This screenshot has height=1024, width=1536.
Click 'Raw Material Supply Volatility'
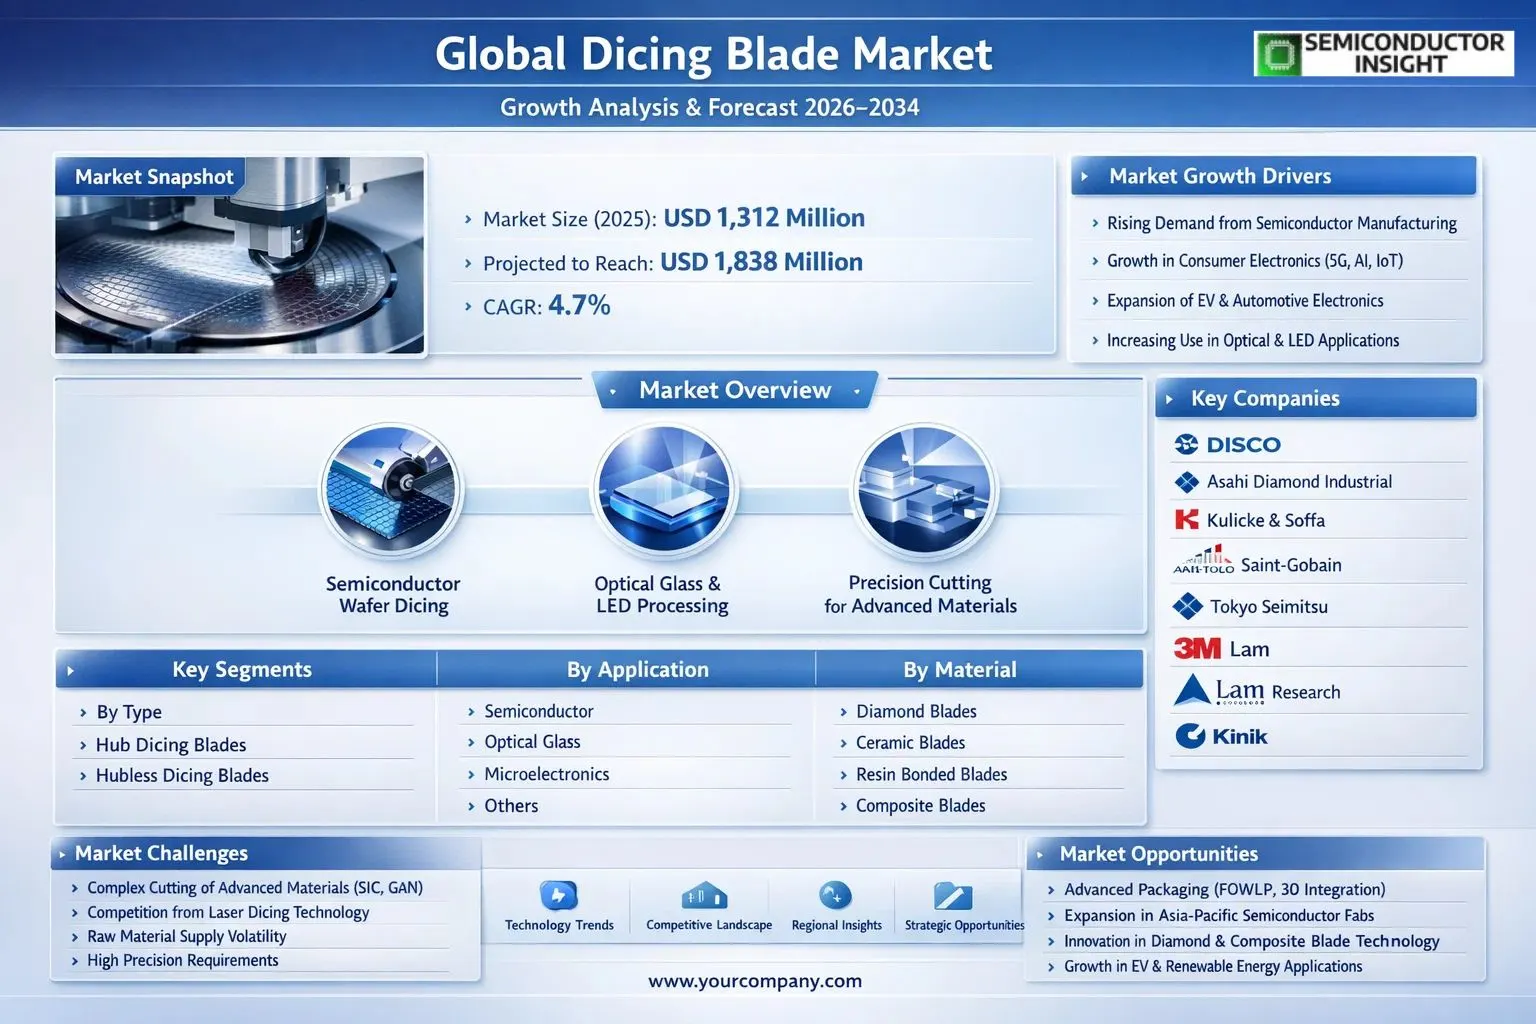(186, 936)
